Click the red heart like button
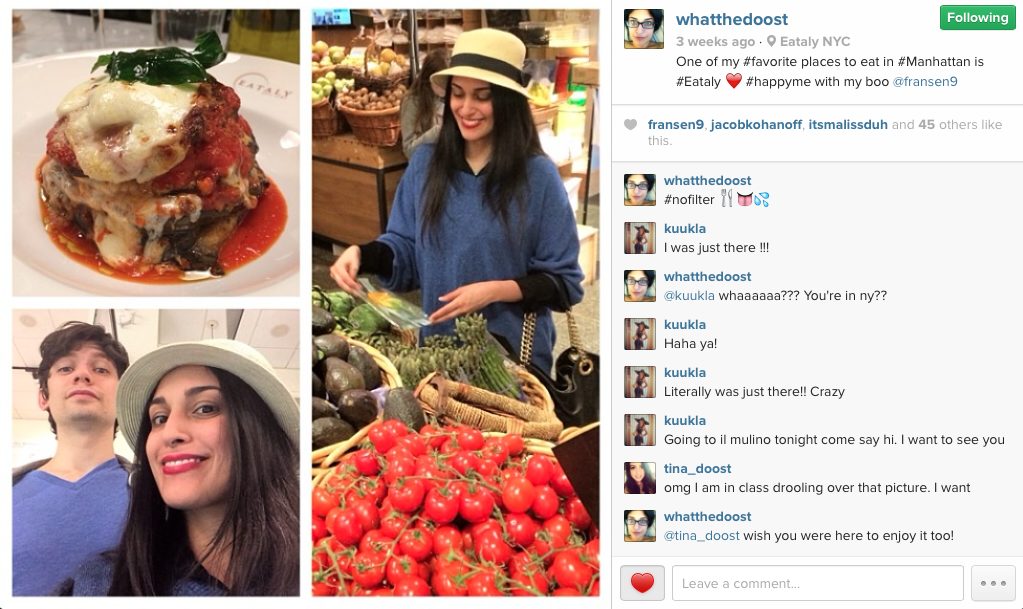Viewport: 1023px width, 609px height. pyautogui.click(x=642, y=583)
